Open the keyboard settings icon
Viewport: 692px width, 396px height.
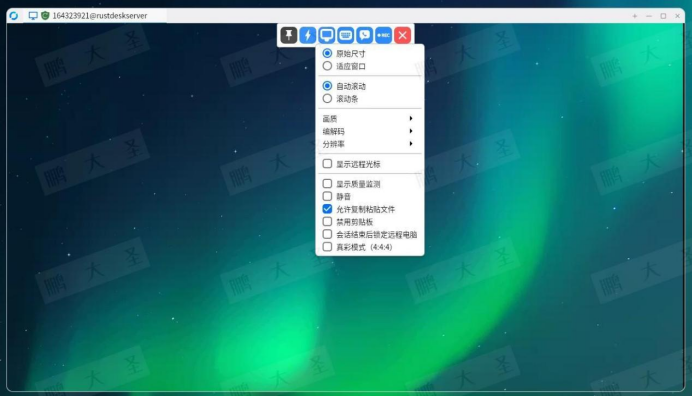tap(346, 35)
